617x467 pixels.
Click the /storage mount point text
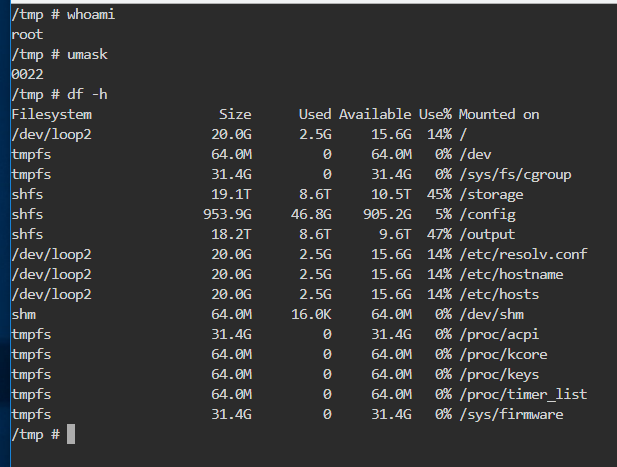click(491, 194)
